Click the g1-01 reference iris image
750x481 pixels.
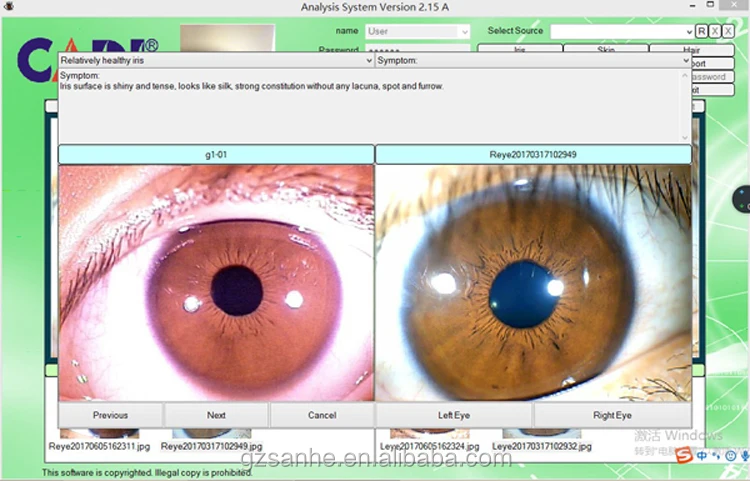click(216, 283)
